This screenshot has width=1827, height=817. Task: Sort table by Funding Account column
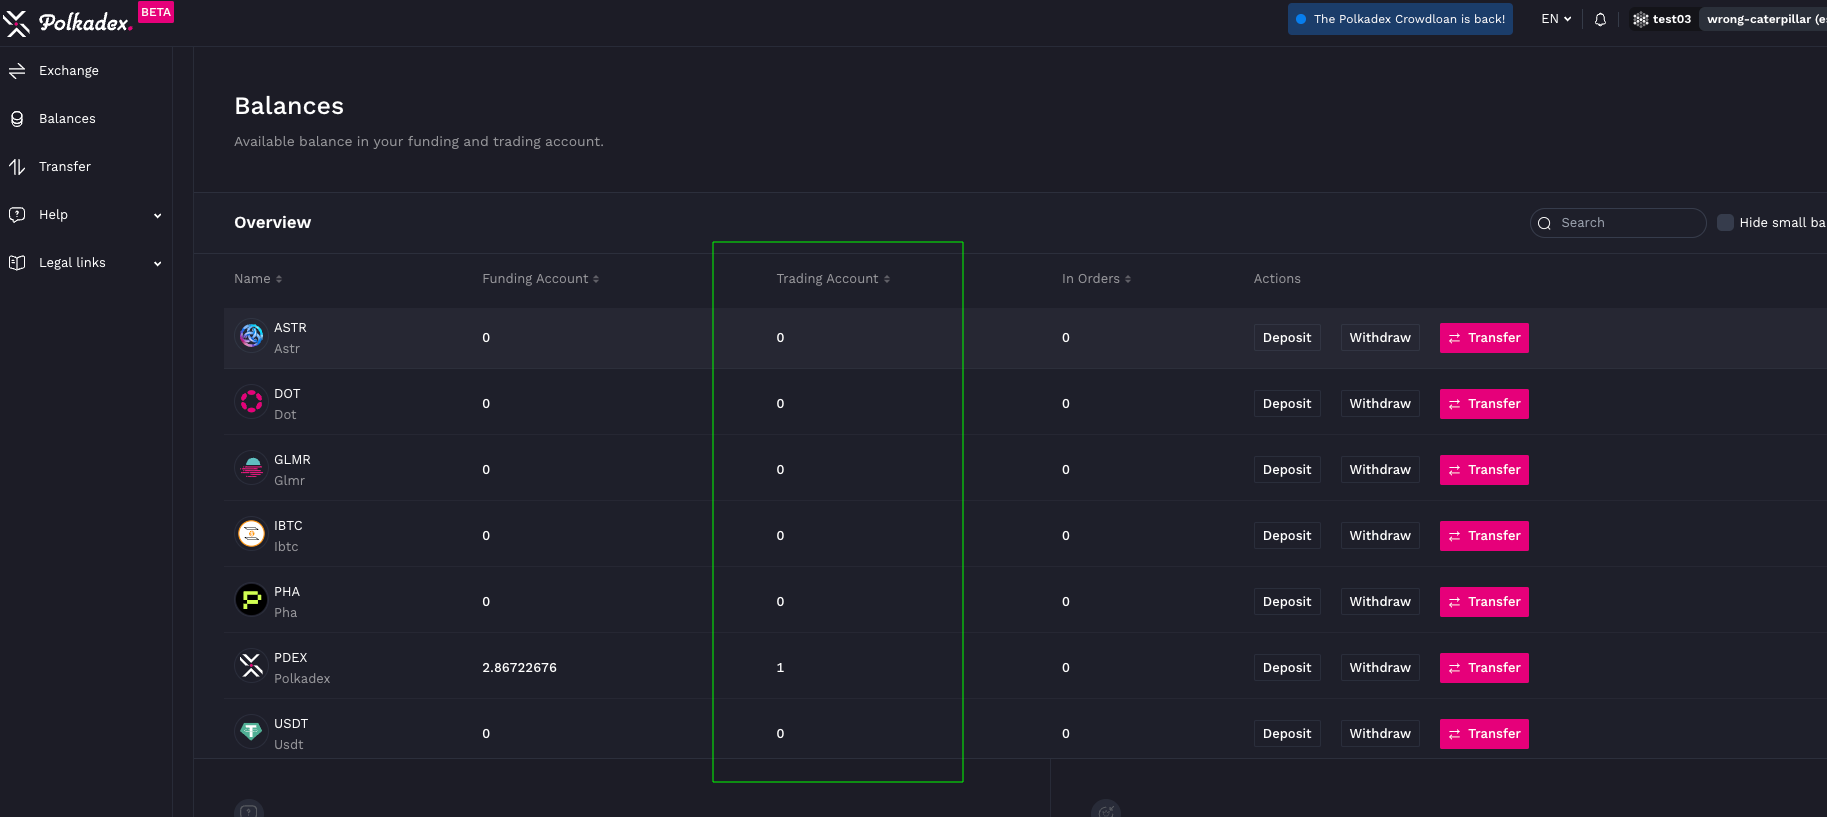540,279
